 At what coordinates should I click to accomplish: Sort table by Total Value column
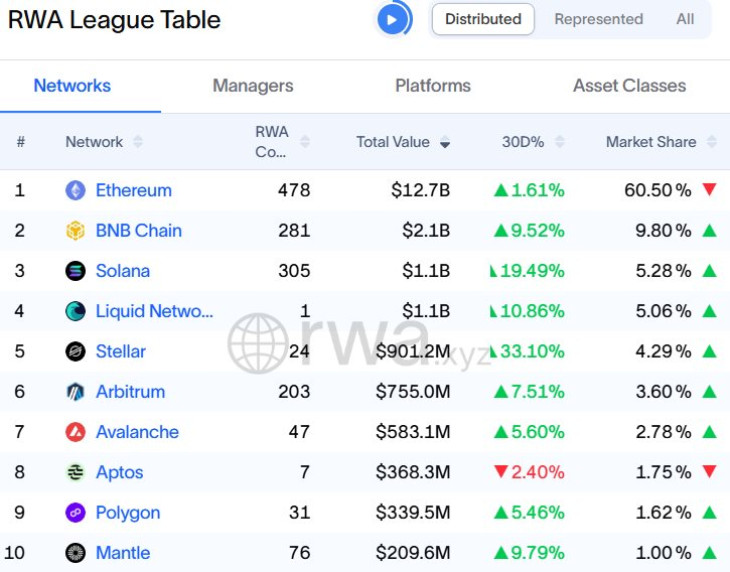(x=403, y=142)
